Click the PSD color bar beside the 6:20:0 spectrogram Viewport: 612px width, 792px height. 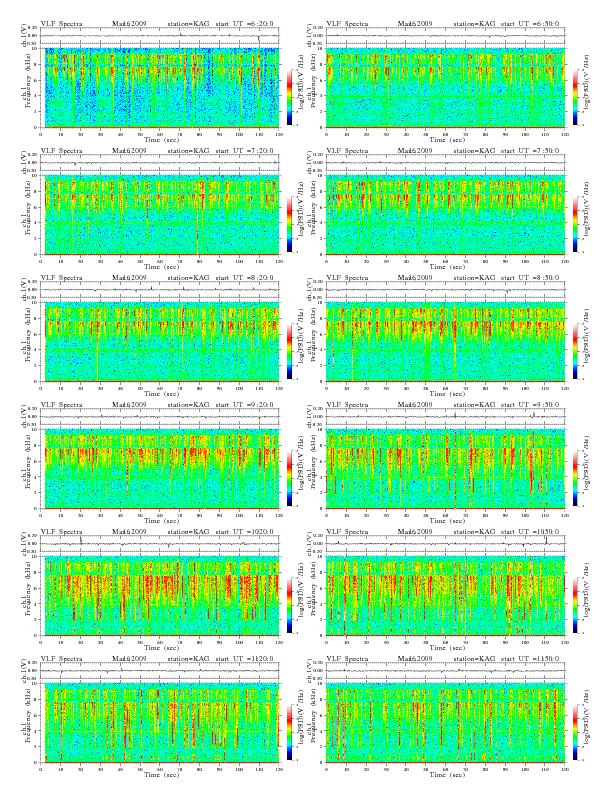(x=289, y=97)
